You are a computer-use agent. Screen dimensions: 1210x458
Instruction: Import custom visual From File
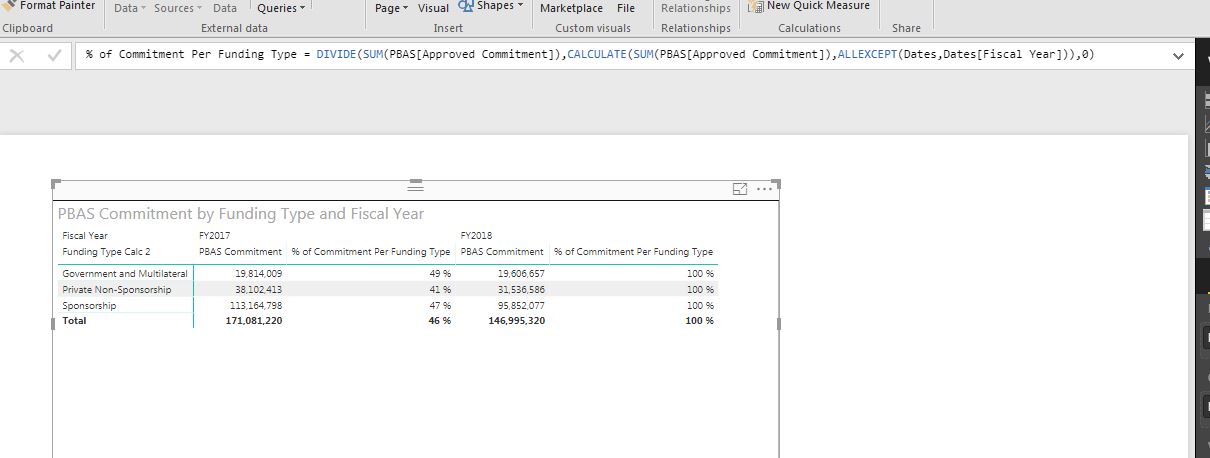(626, 8)
